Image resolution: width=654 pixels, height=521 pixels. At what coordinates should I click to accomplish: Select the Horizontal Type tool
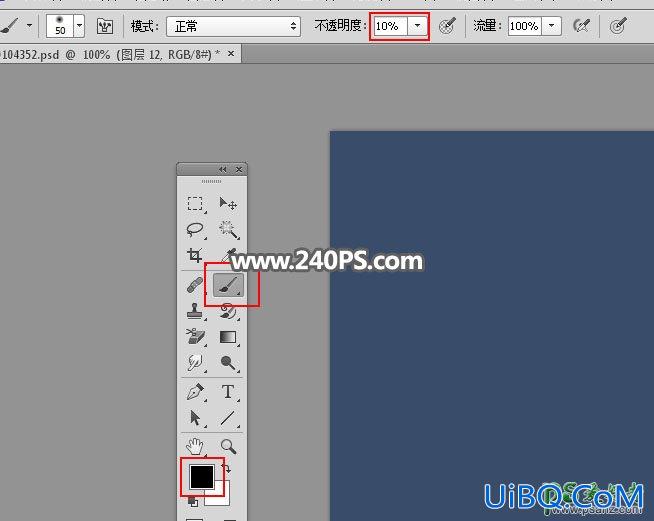tap(228, 392)
